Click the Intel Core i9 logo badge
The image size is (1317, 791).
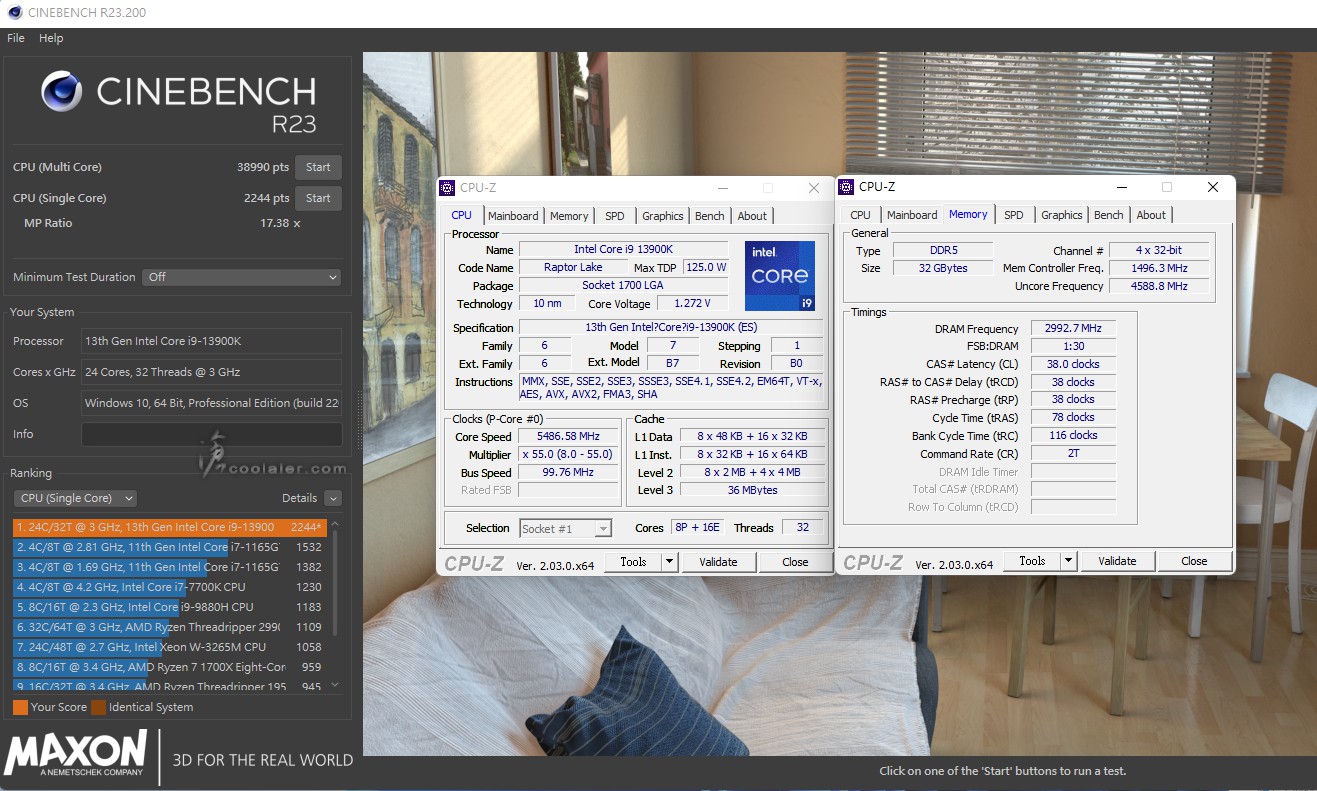780,275
